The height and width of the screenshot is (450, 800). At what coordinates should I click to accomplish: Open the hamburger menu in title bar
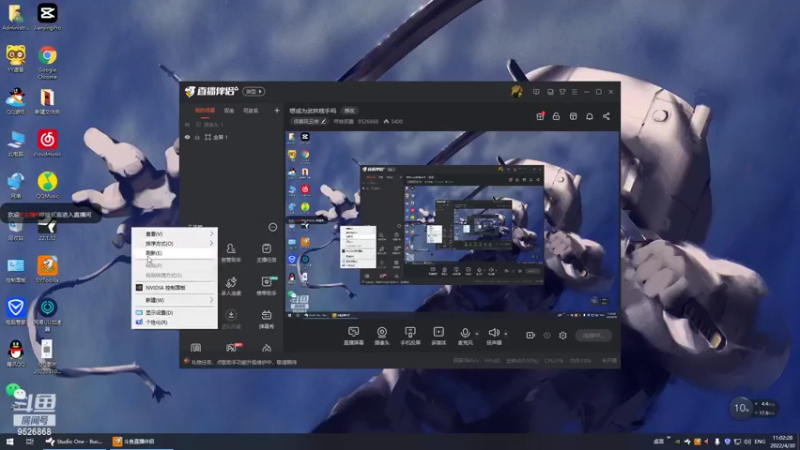click(574, 92)
